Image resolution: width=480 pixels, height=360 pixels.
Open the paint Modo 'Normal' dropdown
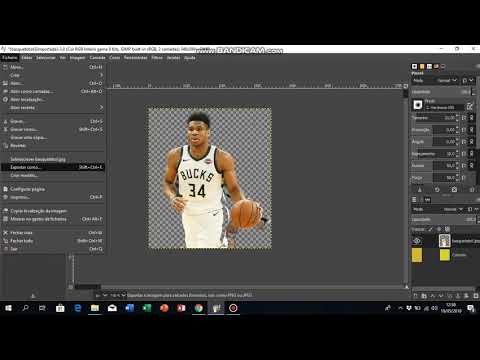coord(447,80)
